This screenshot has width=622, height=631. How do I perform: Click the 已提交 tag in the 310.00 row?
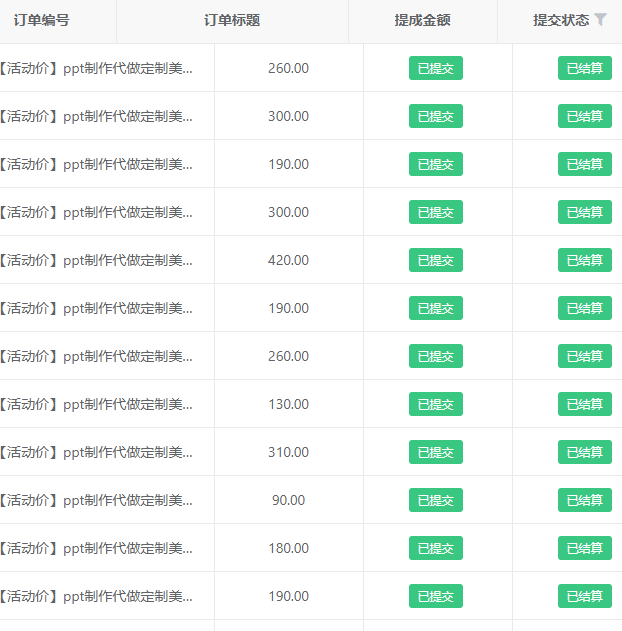pos(436,452)
